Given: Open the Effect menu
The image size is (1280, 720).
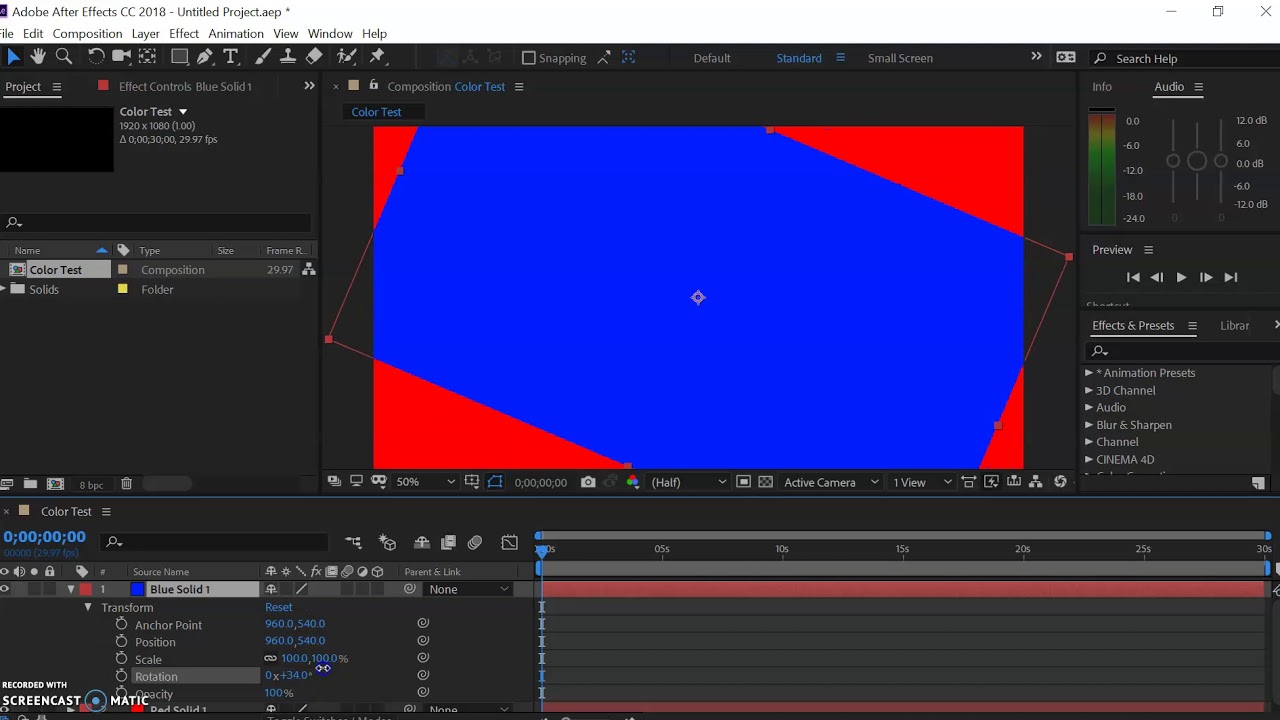Looking at the screenshot, I should point(184,34).
